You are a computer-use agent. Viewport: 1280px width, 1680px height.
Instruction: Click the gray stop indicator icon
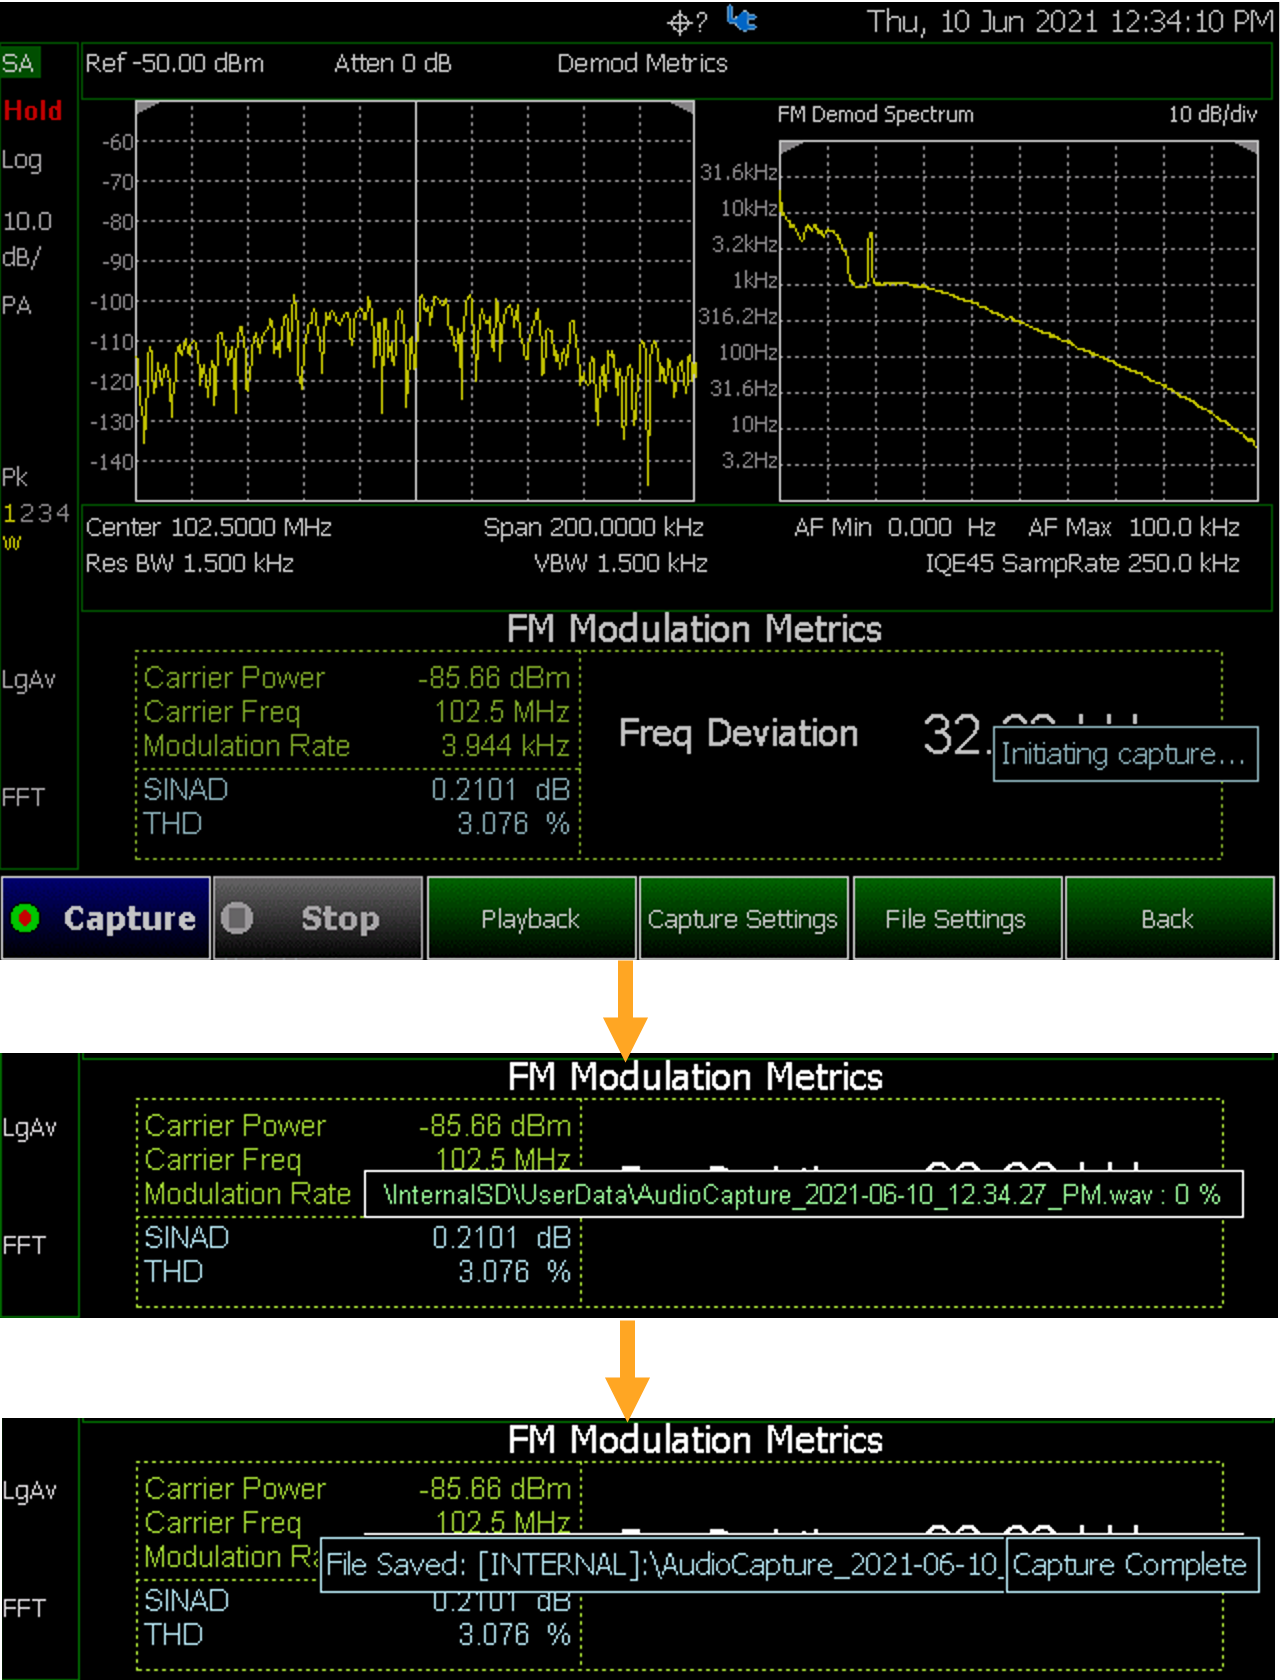(x=237, y=918)
